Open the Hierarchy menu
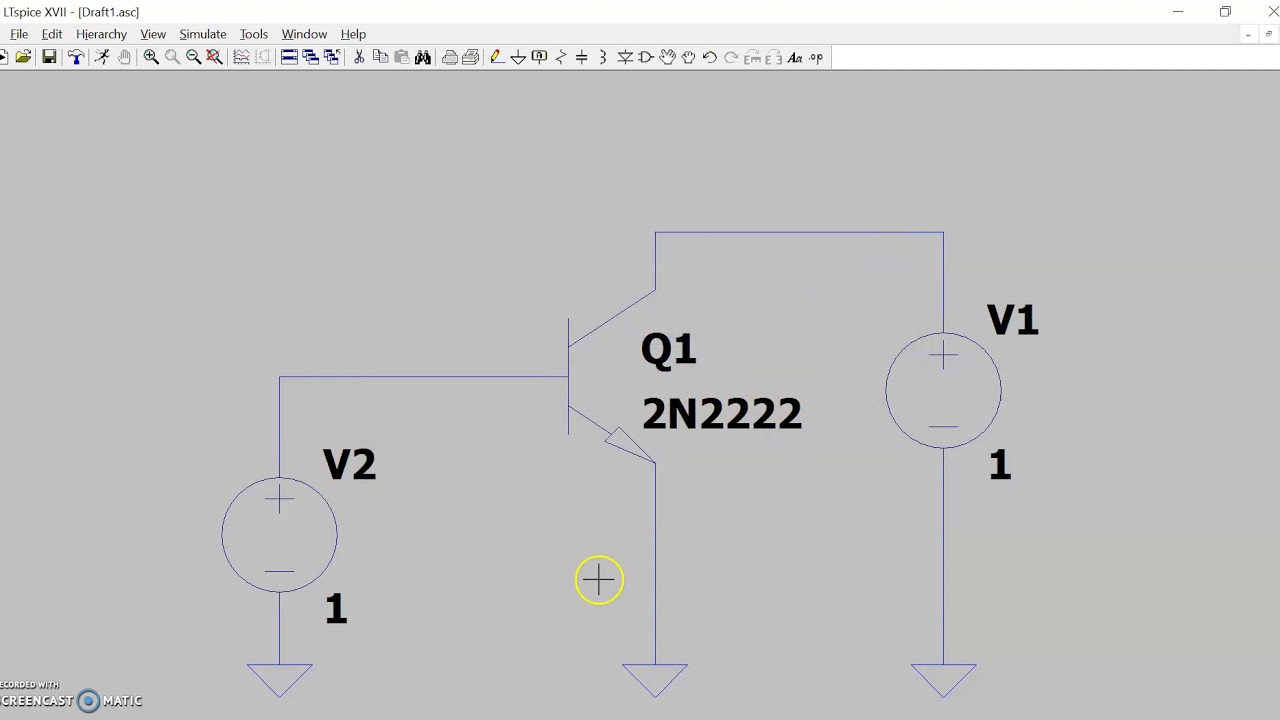The image size is (1280, 720). coord(101,34)
